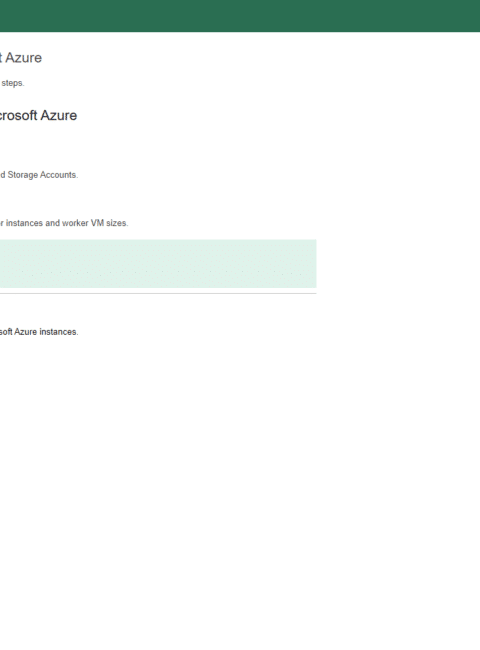Viewport: 480px width, 650px height.
Task: Click 'Azure' in the bottom description line
Action: tap(24, 332)
